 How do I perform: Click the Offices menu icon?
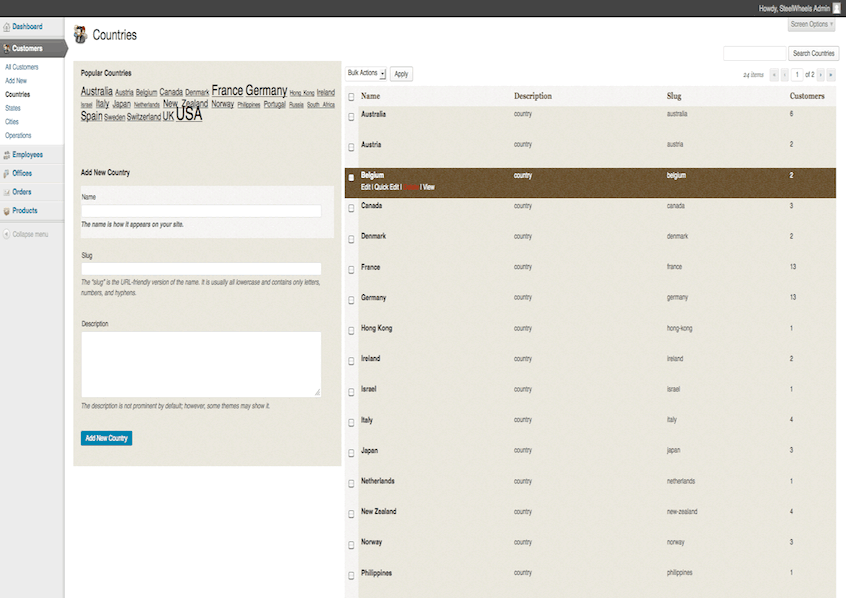click(7, 174)
